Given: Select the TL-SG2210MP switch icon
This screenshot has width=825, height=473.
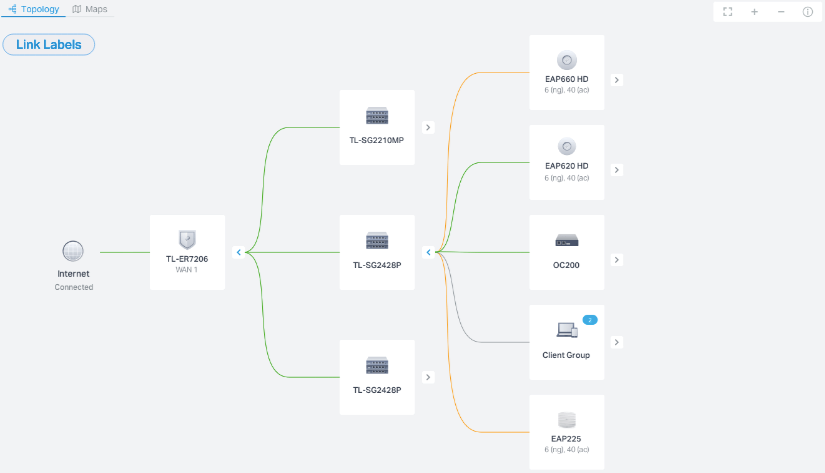Looking at the screenshot, I should [x=377, y=116].
